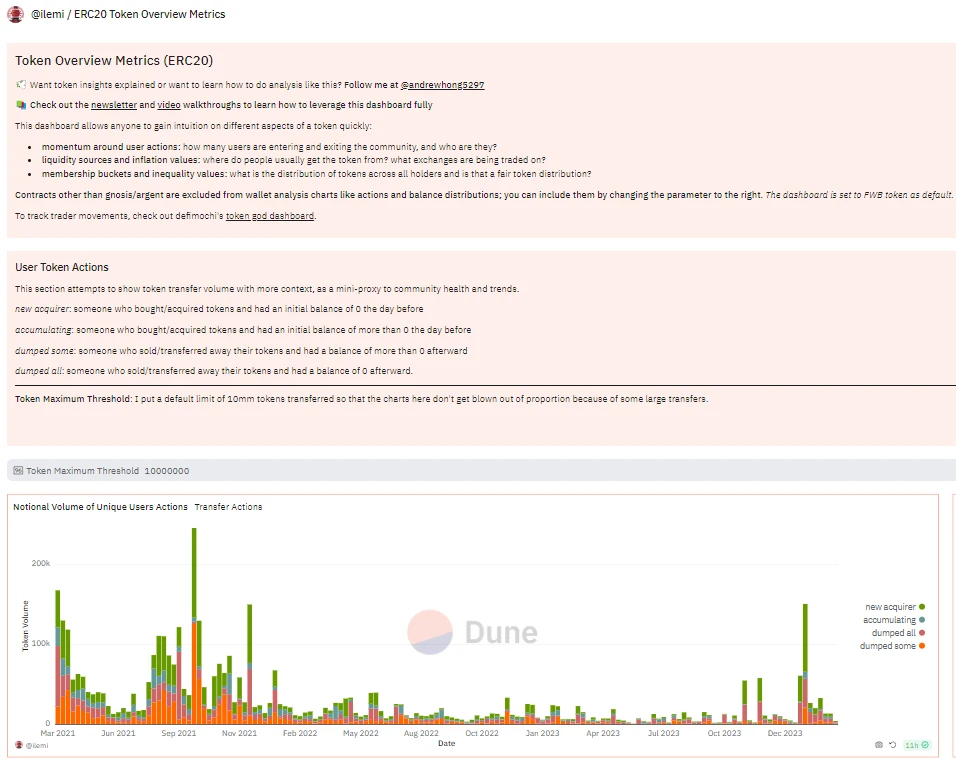956x763 pixels.
Task: Click the @ilemi profile avatar in header
Action: coord(15,14)
